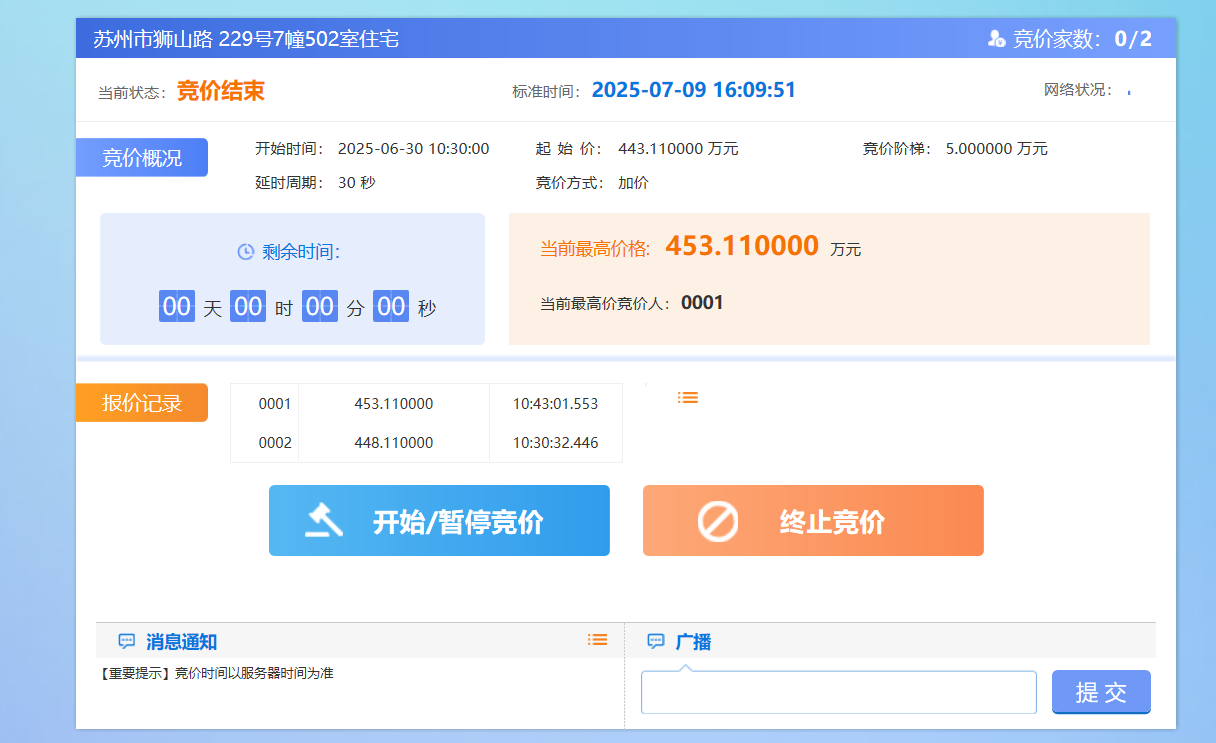Open the list icon in the 消息通知 header

[x=598, y=640]
